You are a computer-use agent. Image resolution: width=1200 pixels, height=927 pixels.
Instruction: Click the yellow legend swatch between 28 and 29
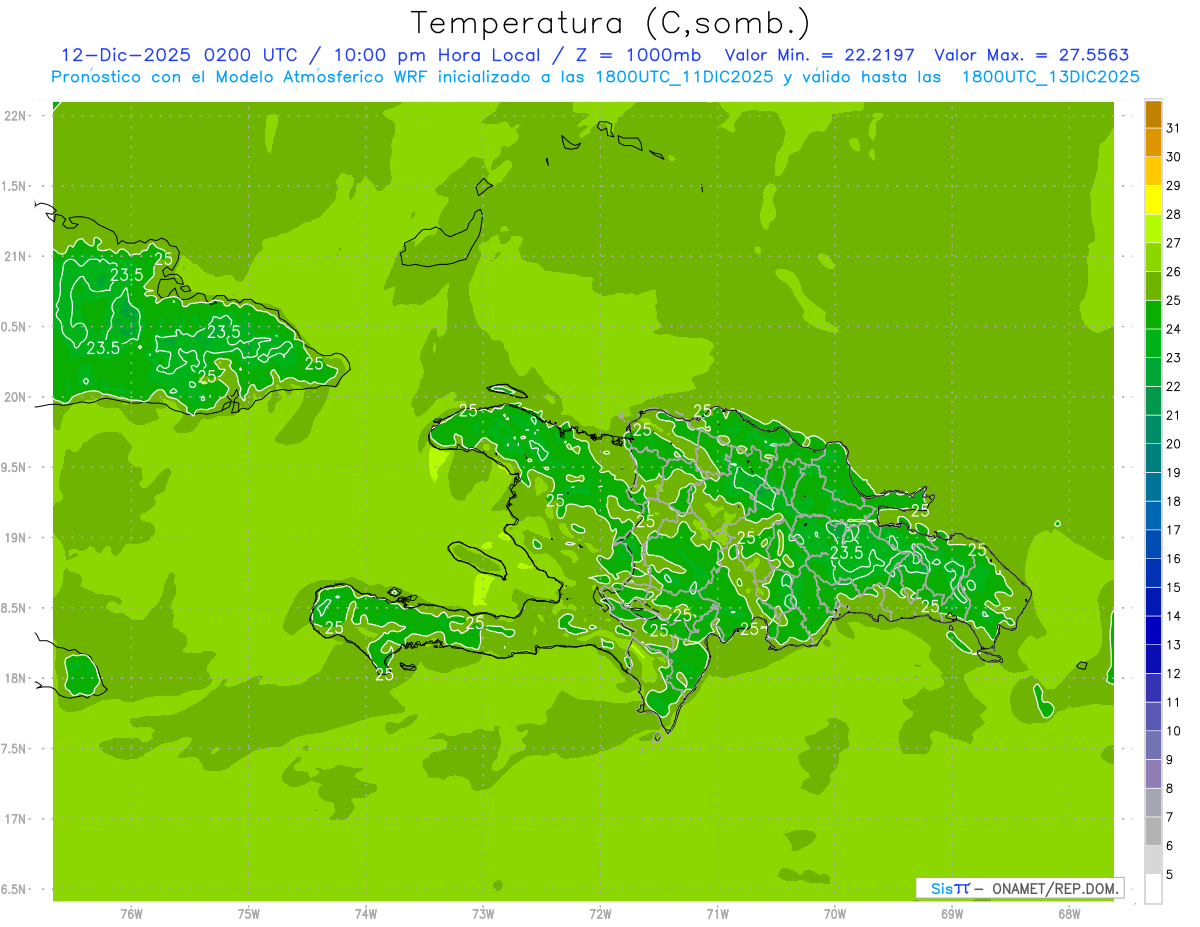point(1153,200)
